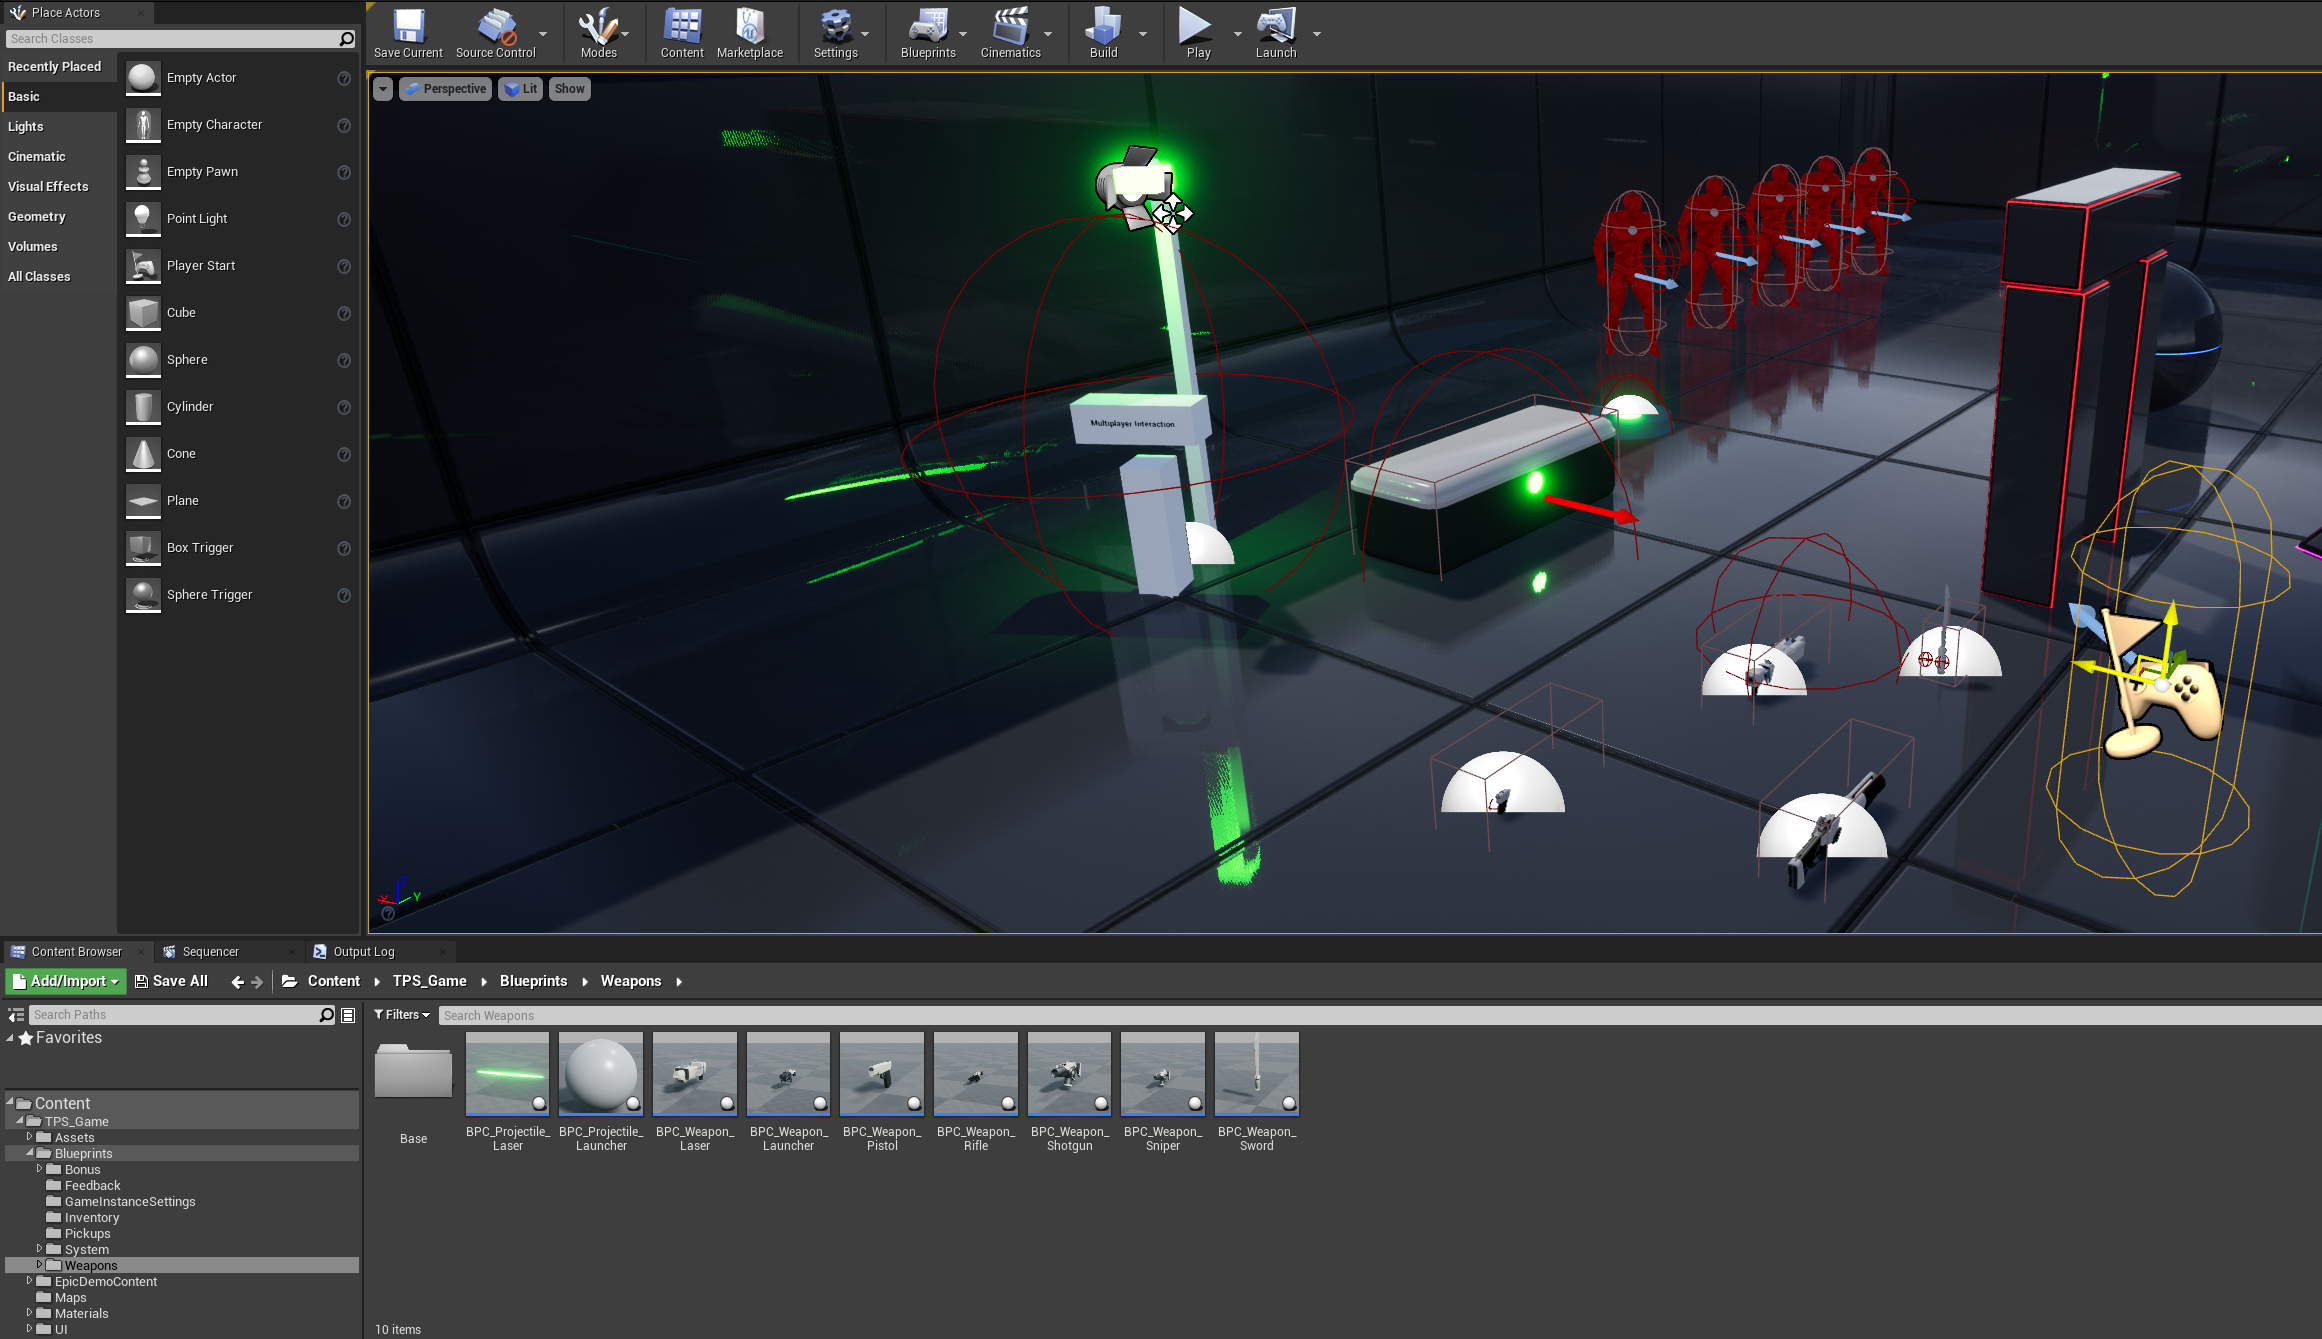This screenshot has width=2322, height=1339.
Task: Click the Save All button
Action: [171, 982]
